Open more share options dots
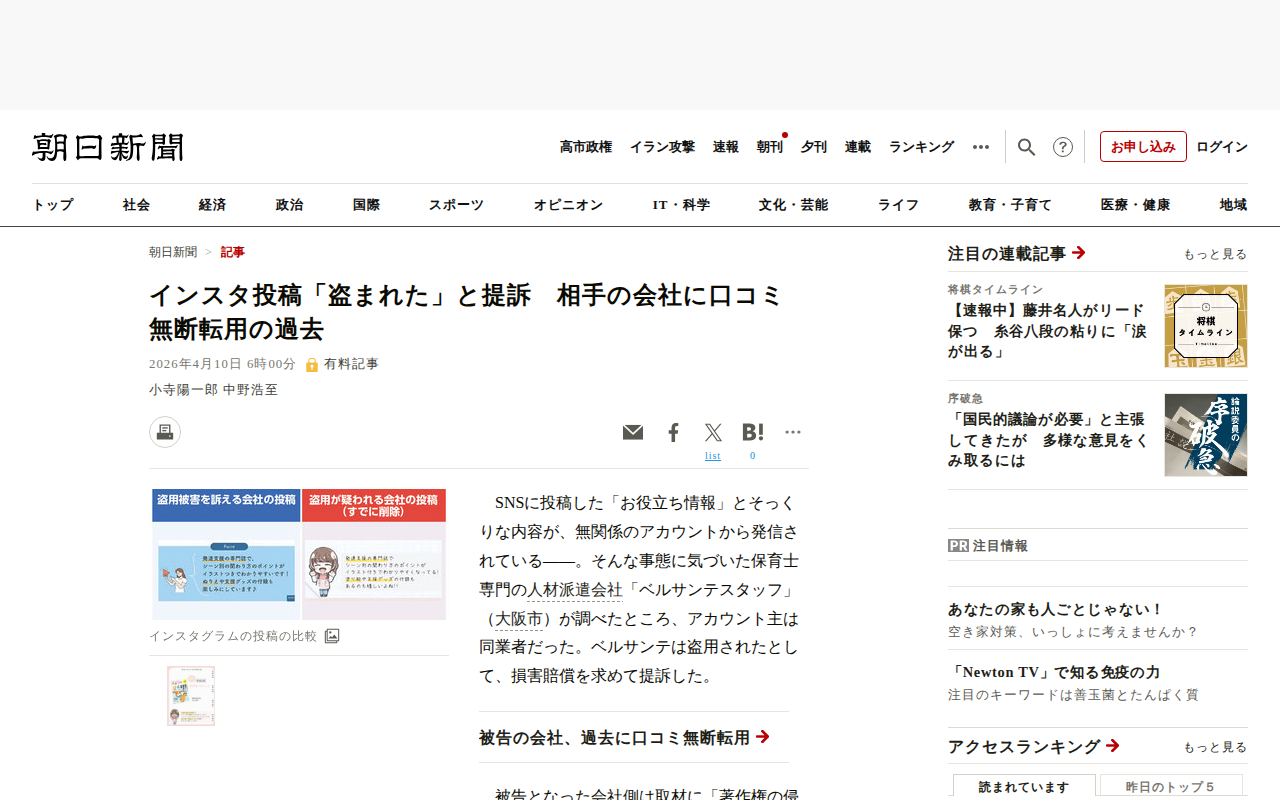The image size is (1280, 800). pos(793,432)
